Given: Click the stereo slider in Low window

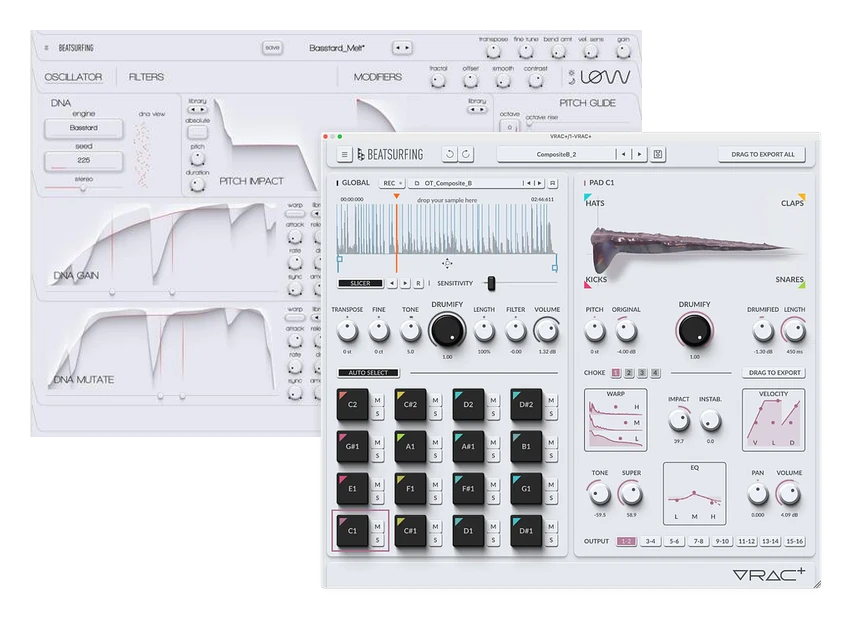Looking at the screenshot, I should pos(83,188).
